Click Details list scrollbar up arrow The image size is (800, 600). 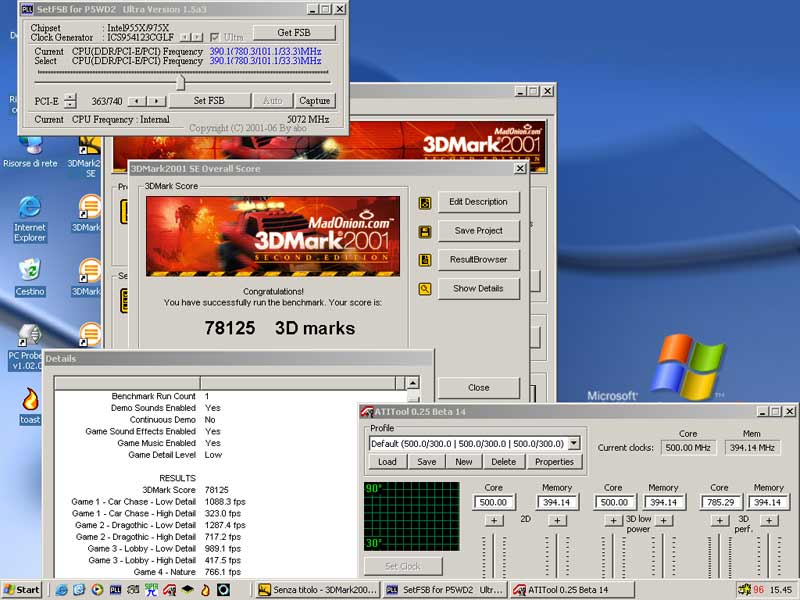tap(413, 383)
